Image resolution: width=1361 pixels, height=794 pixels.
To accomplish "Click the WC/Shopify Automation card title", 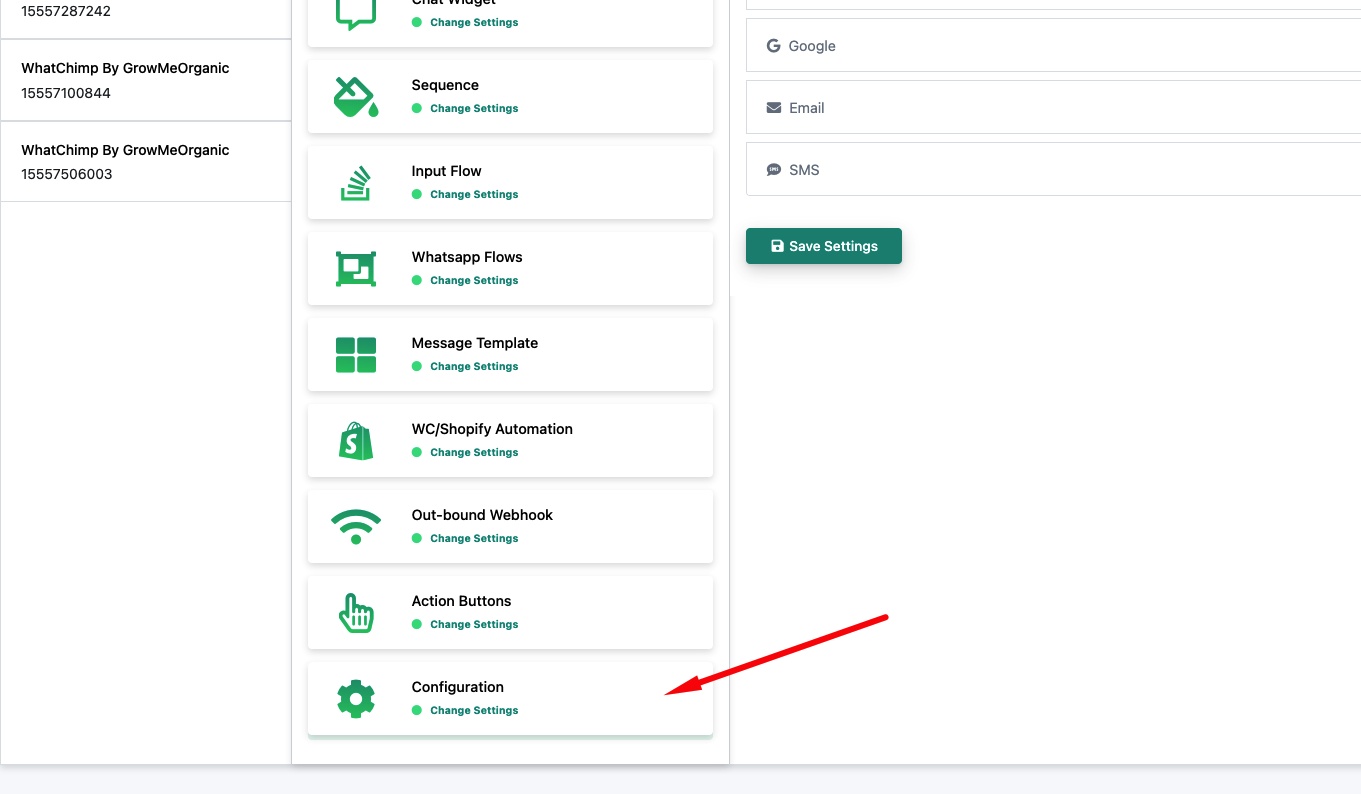I will pyautogui.click(x=492, y=429).
